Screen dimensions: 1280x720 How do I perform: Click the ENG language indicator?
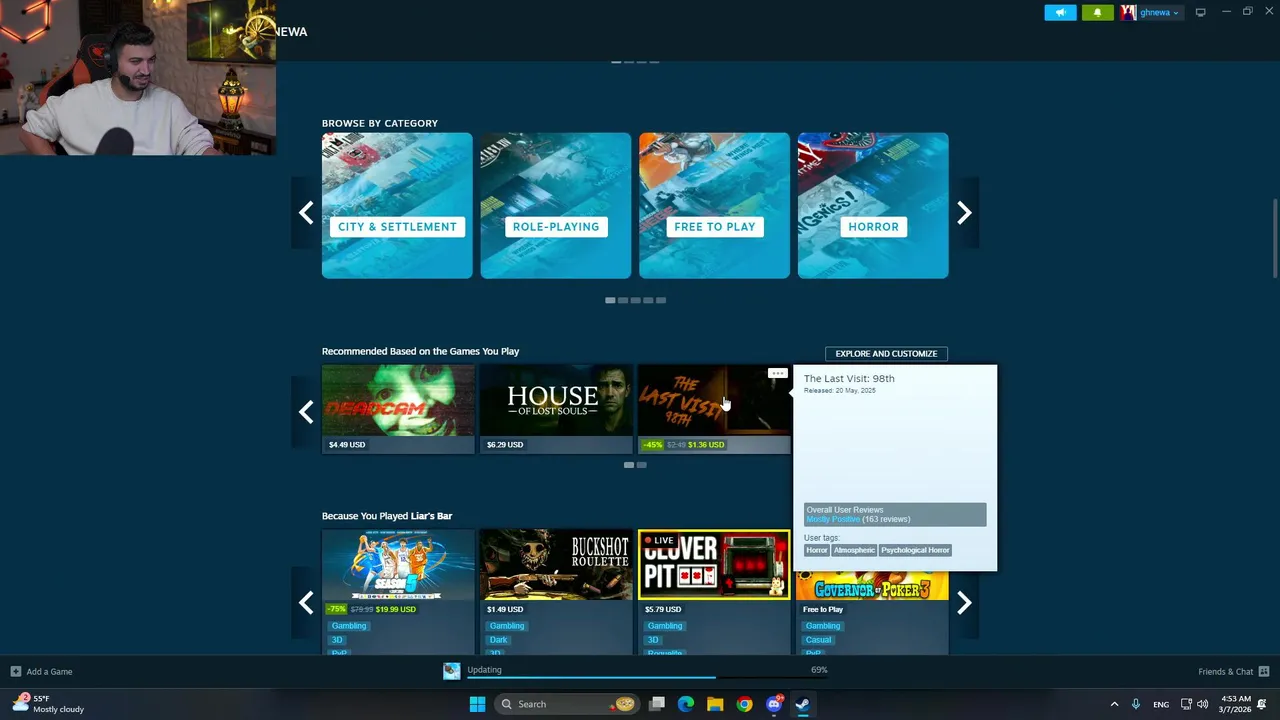(1161, 704)
